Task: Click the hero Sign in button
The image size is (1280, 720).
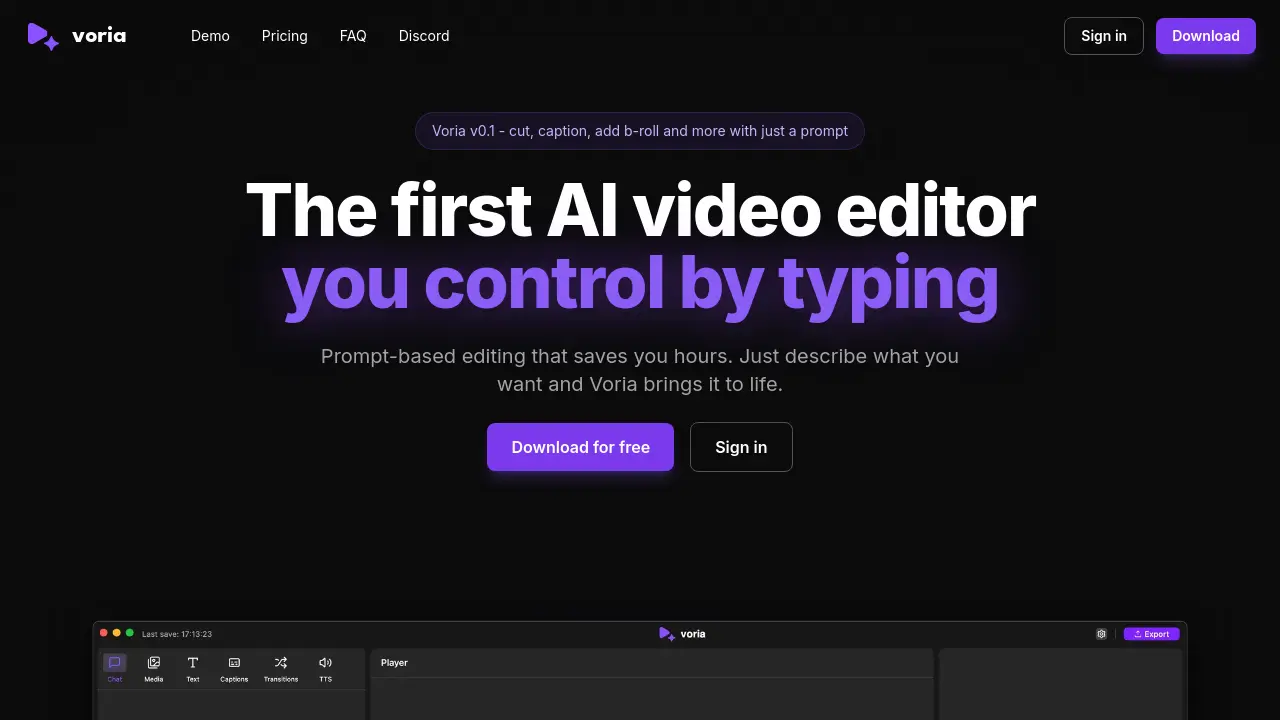Action: (x=741, y=447)
